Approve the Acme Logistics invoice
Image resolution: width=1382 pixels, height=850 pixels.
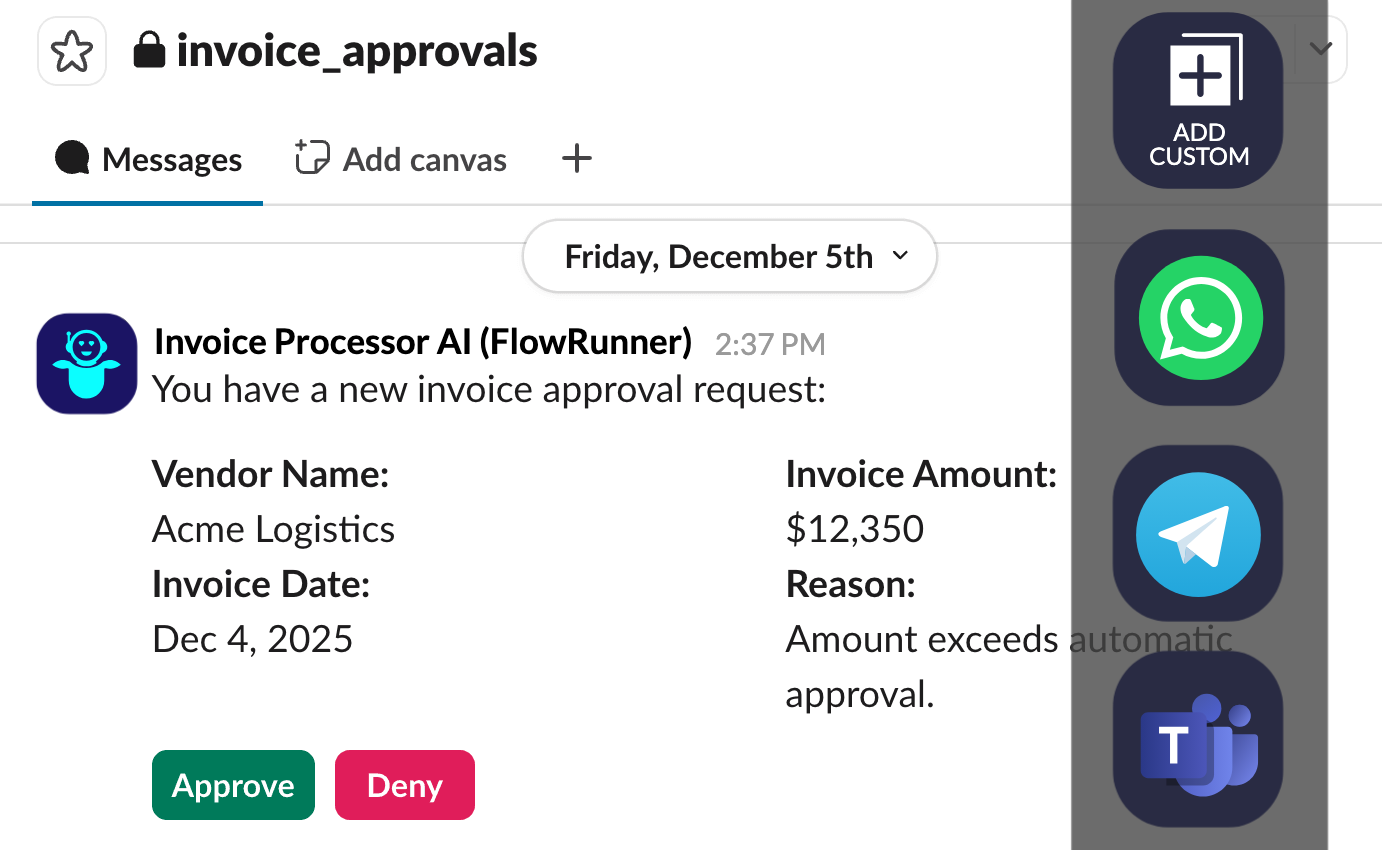point(233,785)
